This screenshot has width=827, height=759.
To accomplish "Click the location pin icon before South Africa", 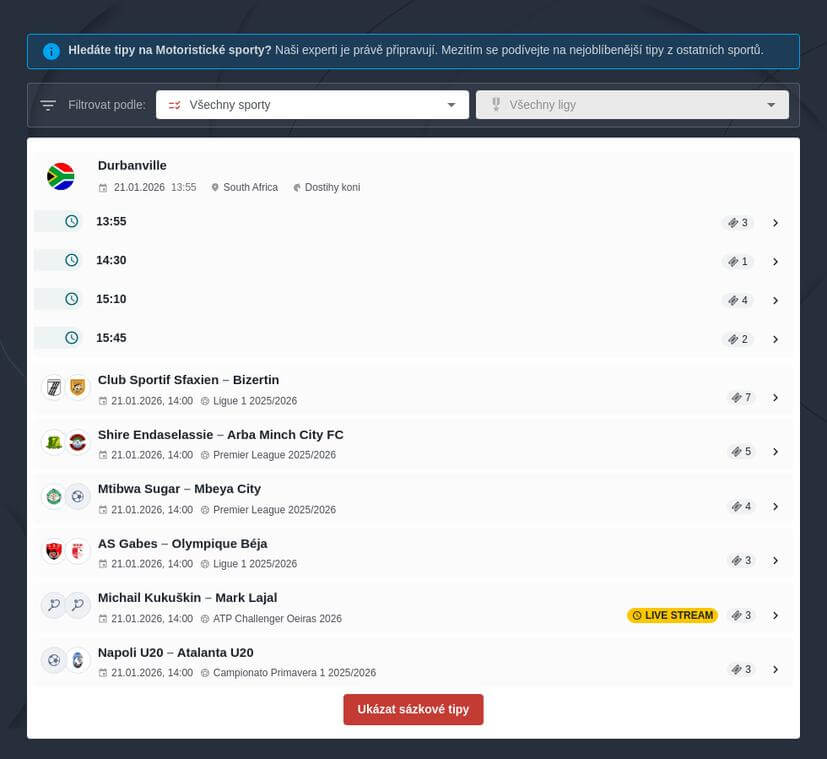I will coord(214,187).
